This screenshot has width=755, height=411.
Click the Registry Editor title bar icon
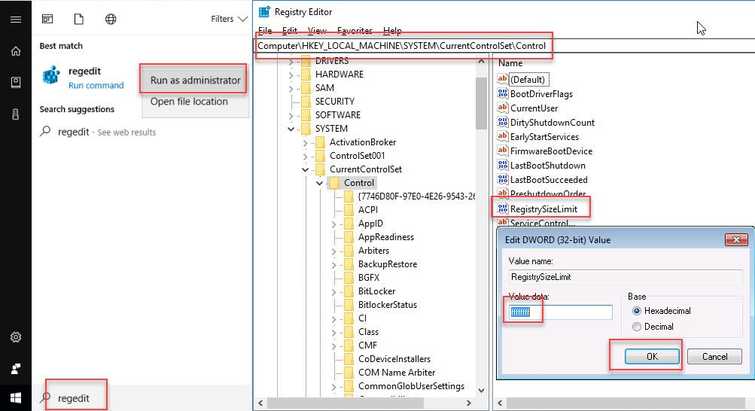click(x=264, y=12)
